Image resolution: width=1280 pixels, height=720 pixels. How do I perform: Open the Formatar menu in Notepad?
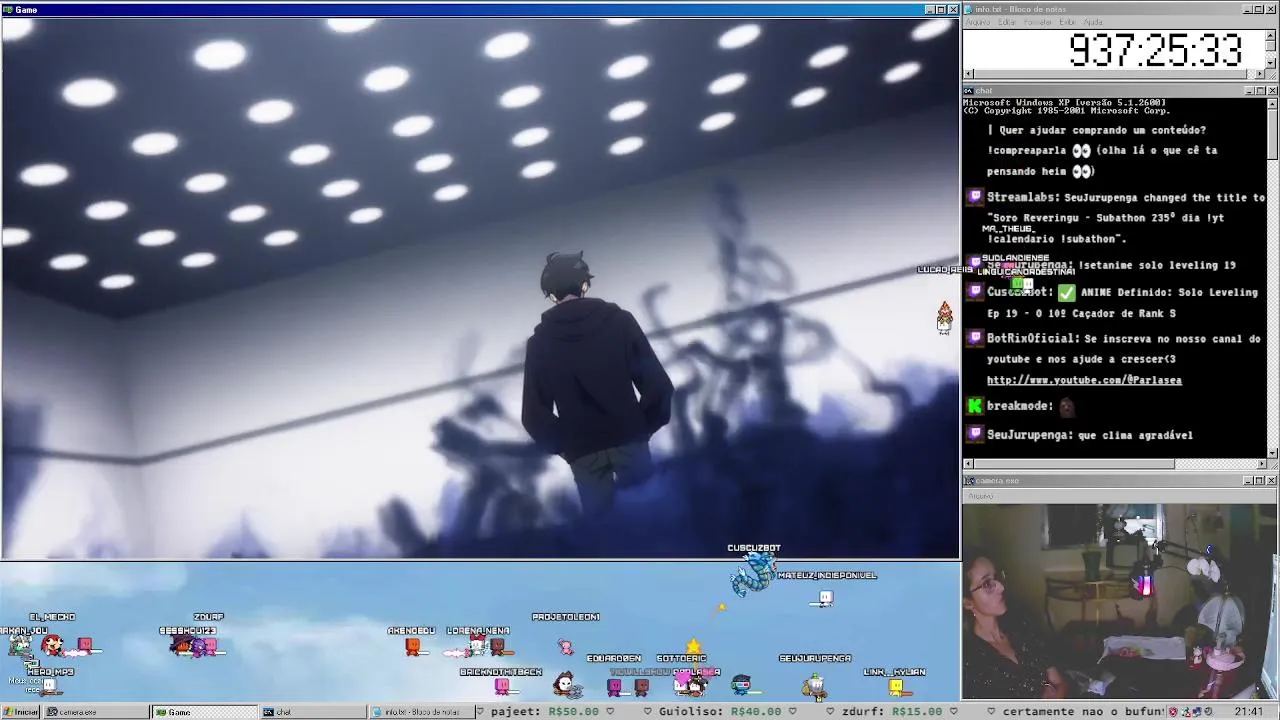tap(1038, 22)
